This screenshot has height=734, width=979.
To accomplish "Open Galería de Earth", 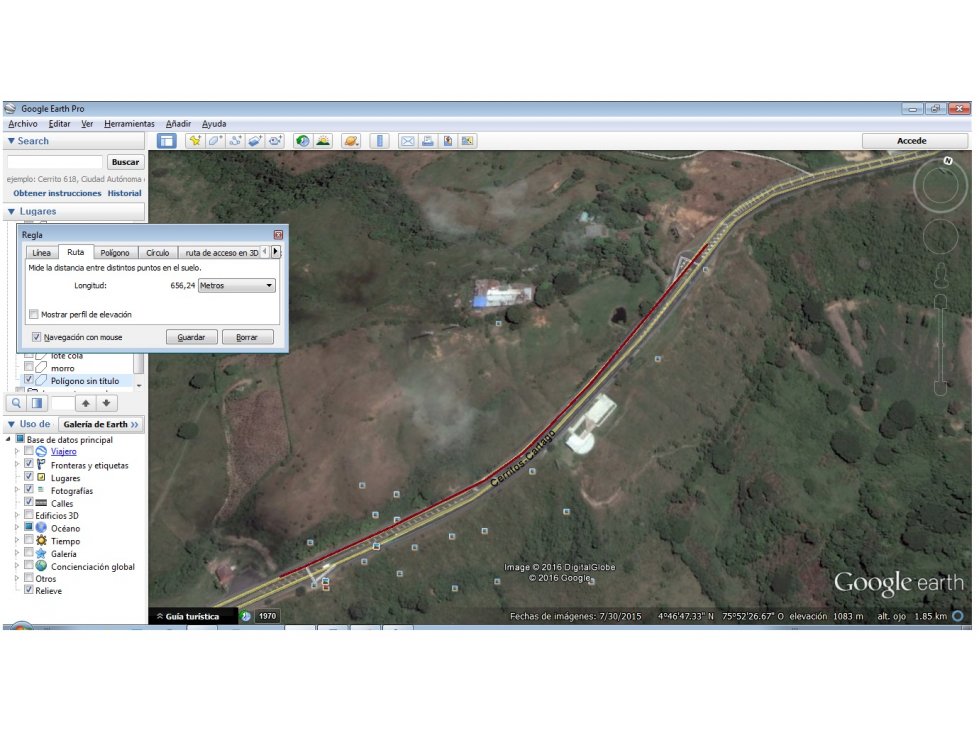I will [x=101, y=424].
